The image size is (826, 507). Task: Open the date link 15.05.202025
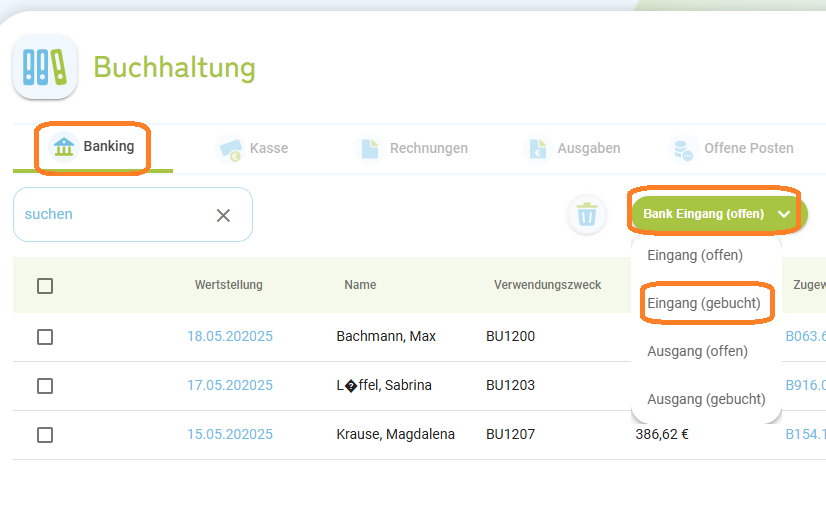coord(230,434)
